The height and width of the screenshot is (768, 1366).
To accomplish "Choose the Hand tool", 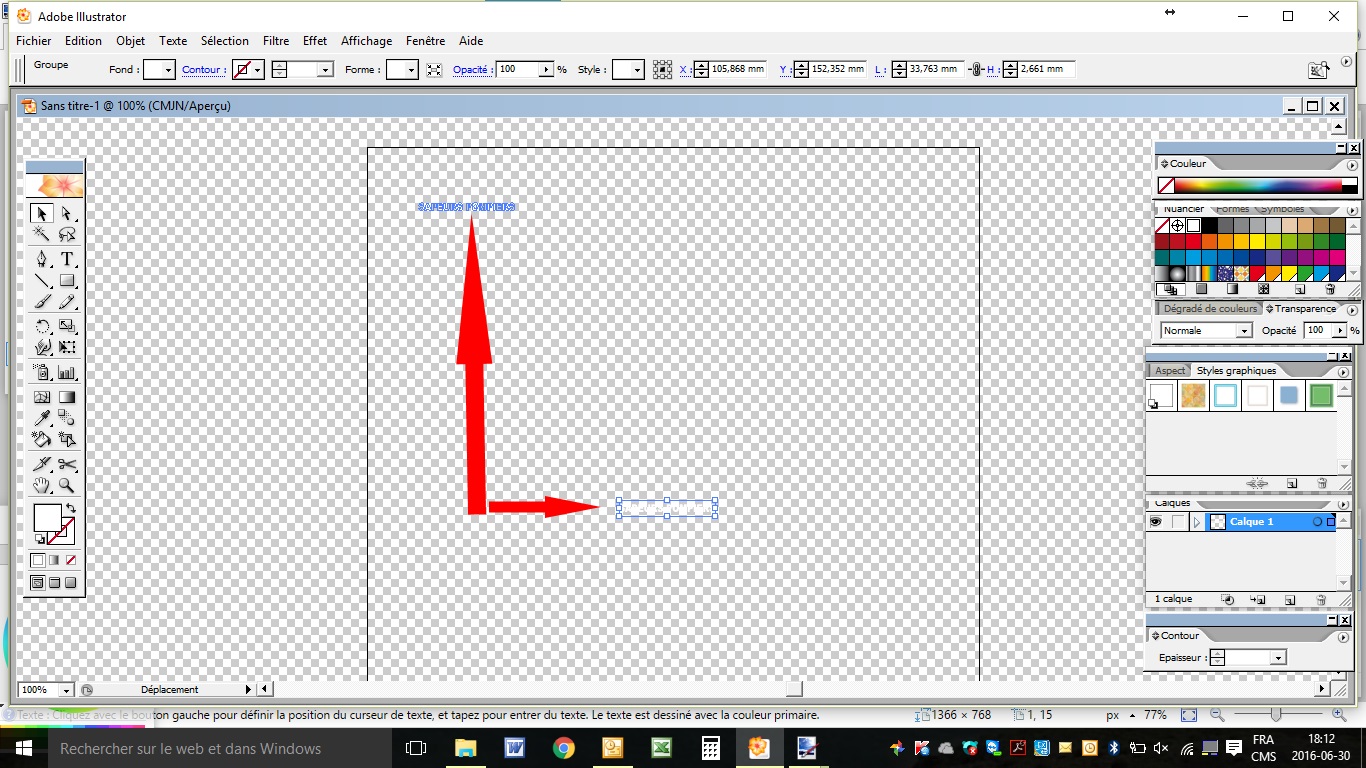I will 42,486.
